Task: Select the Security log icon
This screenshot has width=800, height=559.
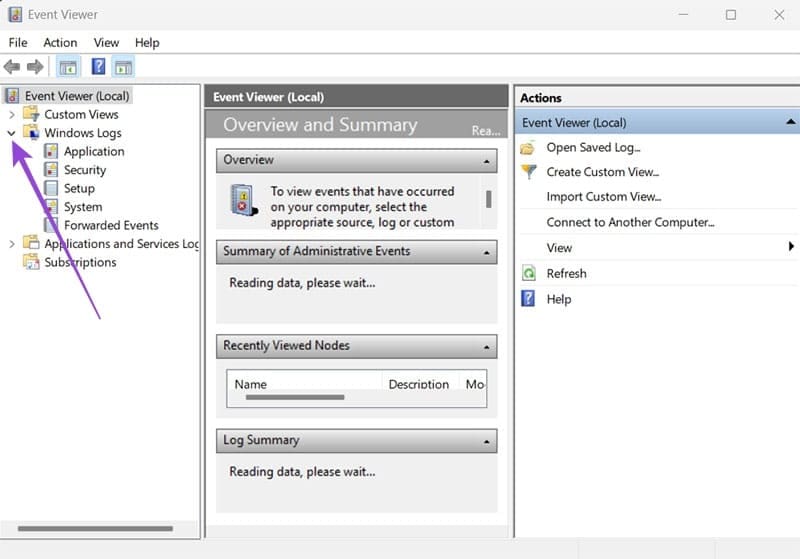Action: 51,170
